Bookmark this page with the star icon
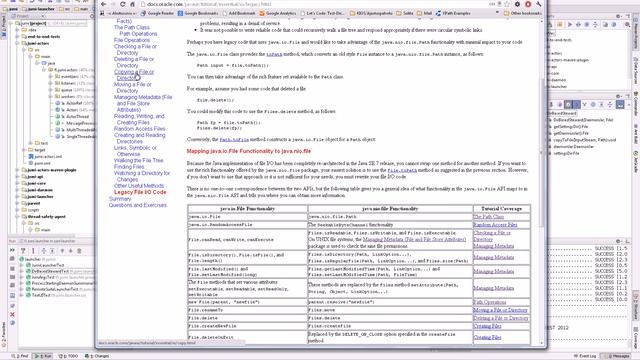The image size is (640, 360). click(507, 4)
